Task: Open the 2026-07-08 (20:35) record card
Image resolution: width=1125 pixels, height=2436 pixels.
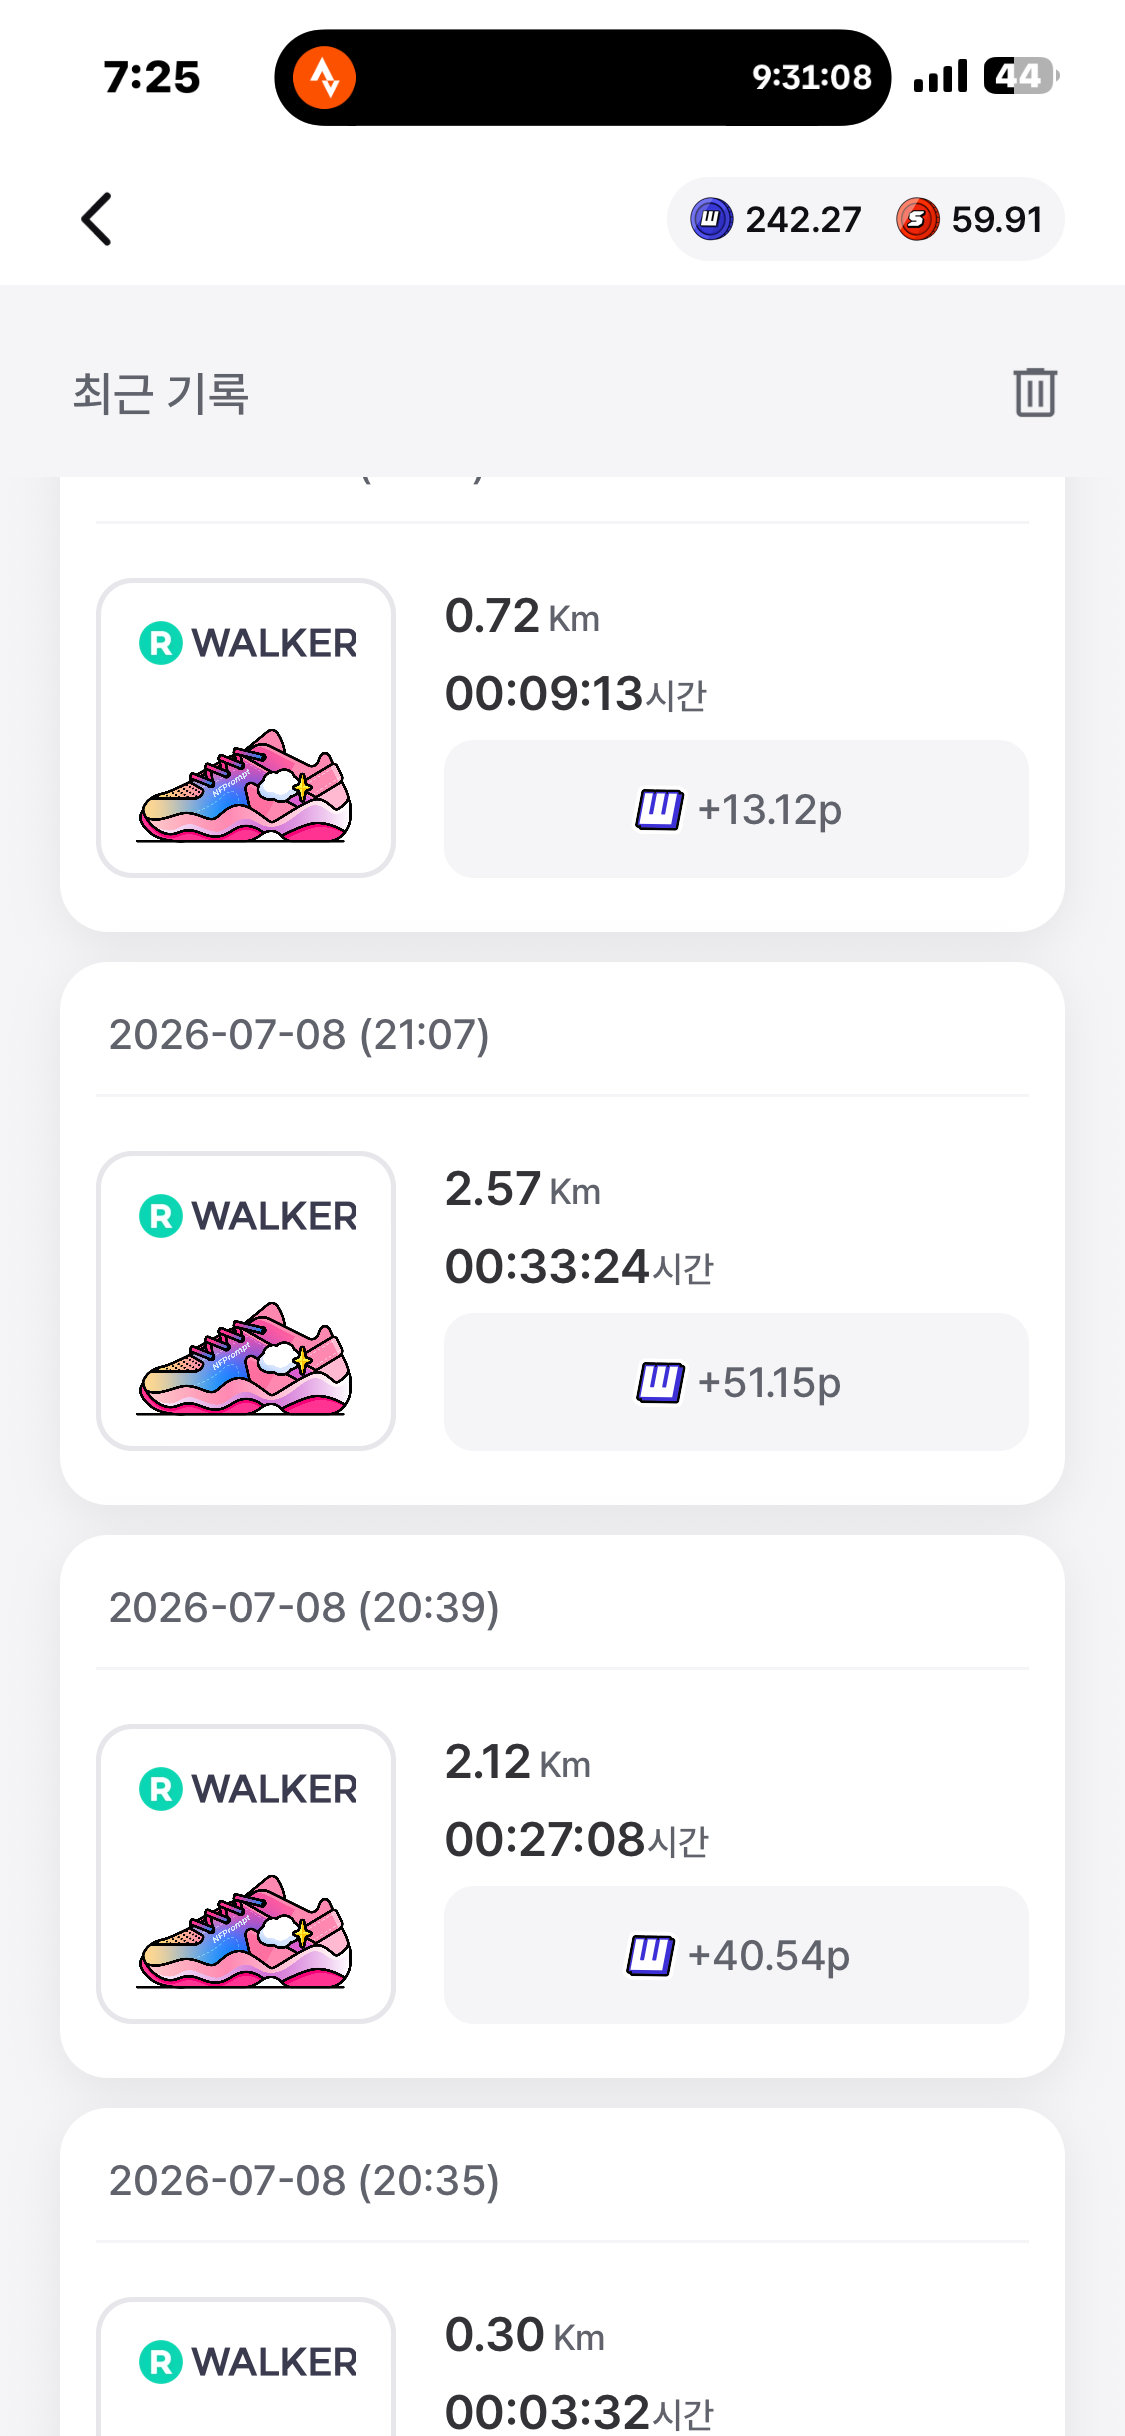Action: 562,2272
